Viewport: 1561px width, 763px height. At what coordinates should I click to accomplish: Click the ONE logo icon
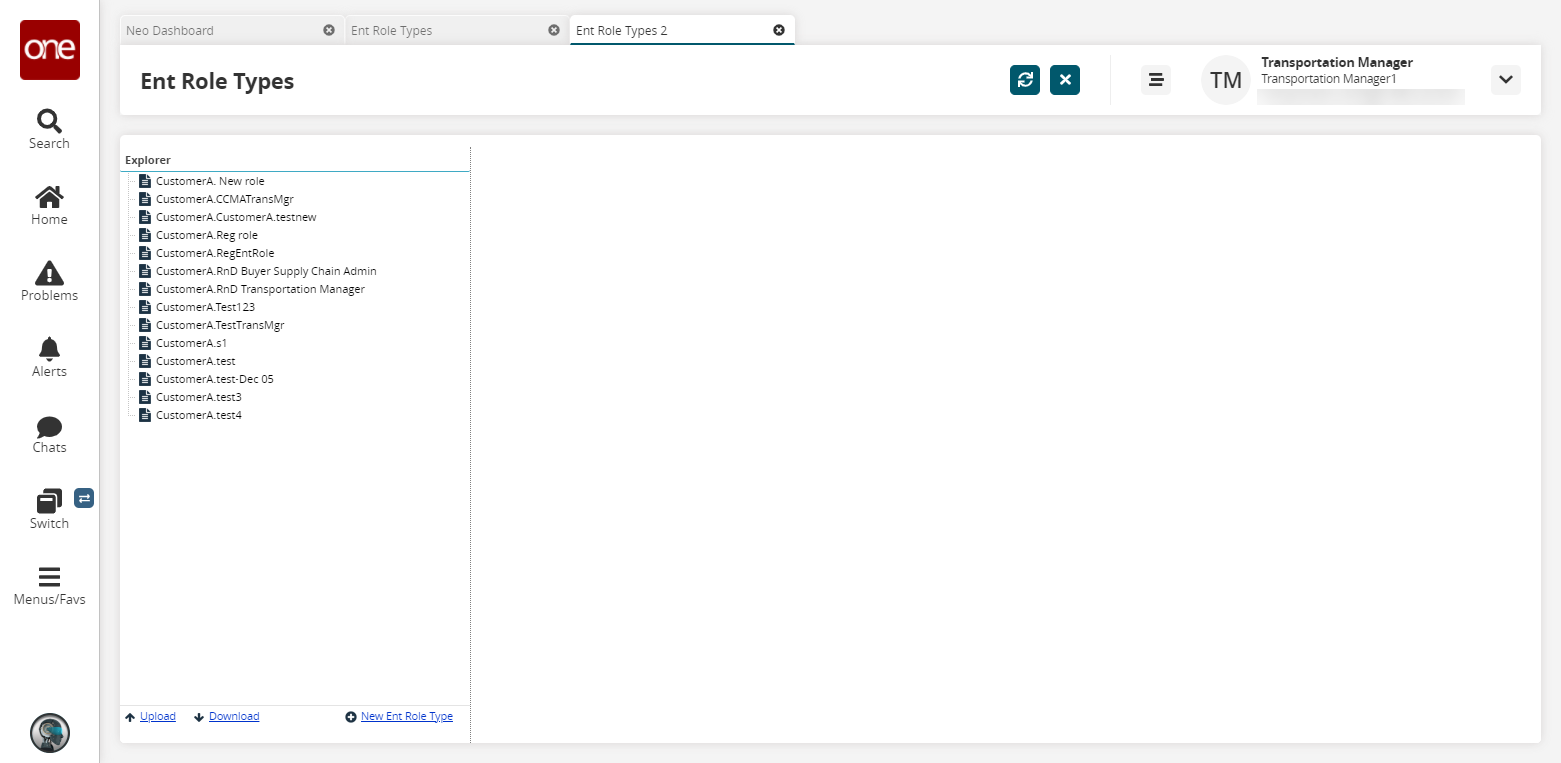50,50
